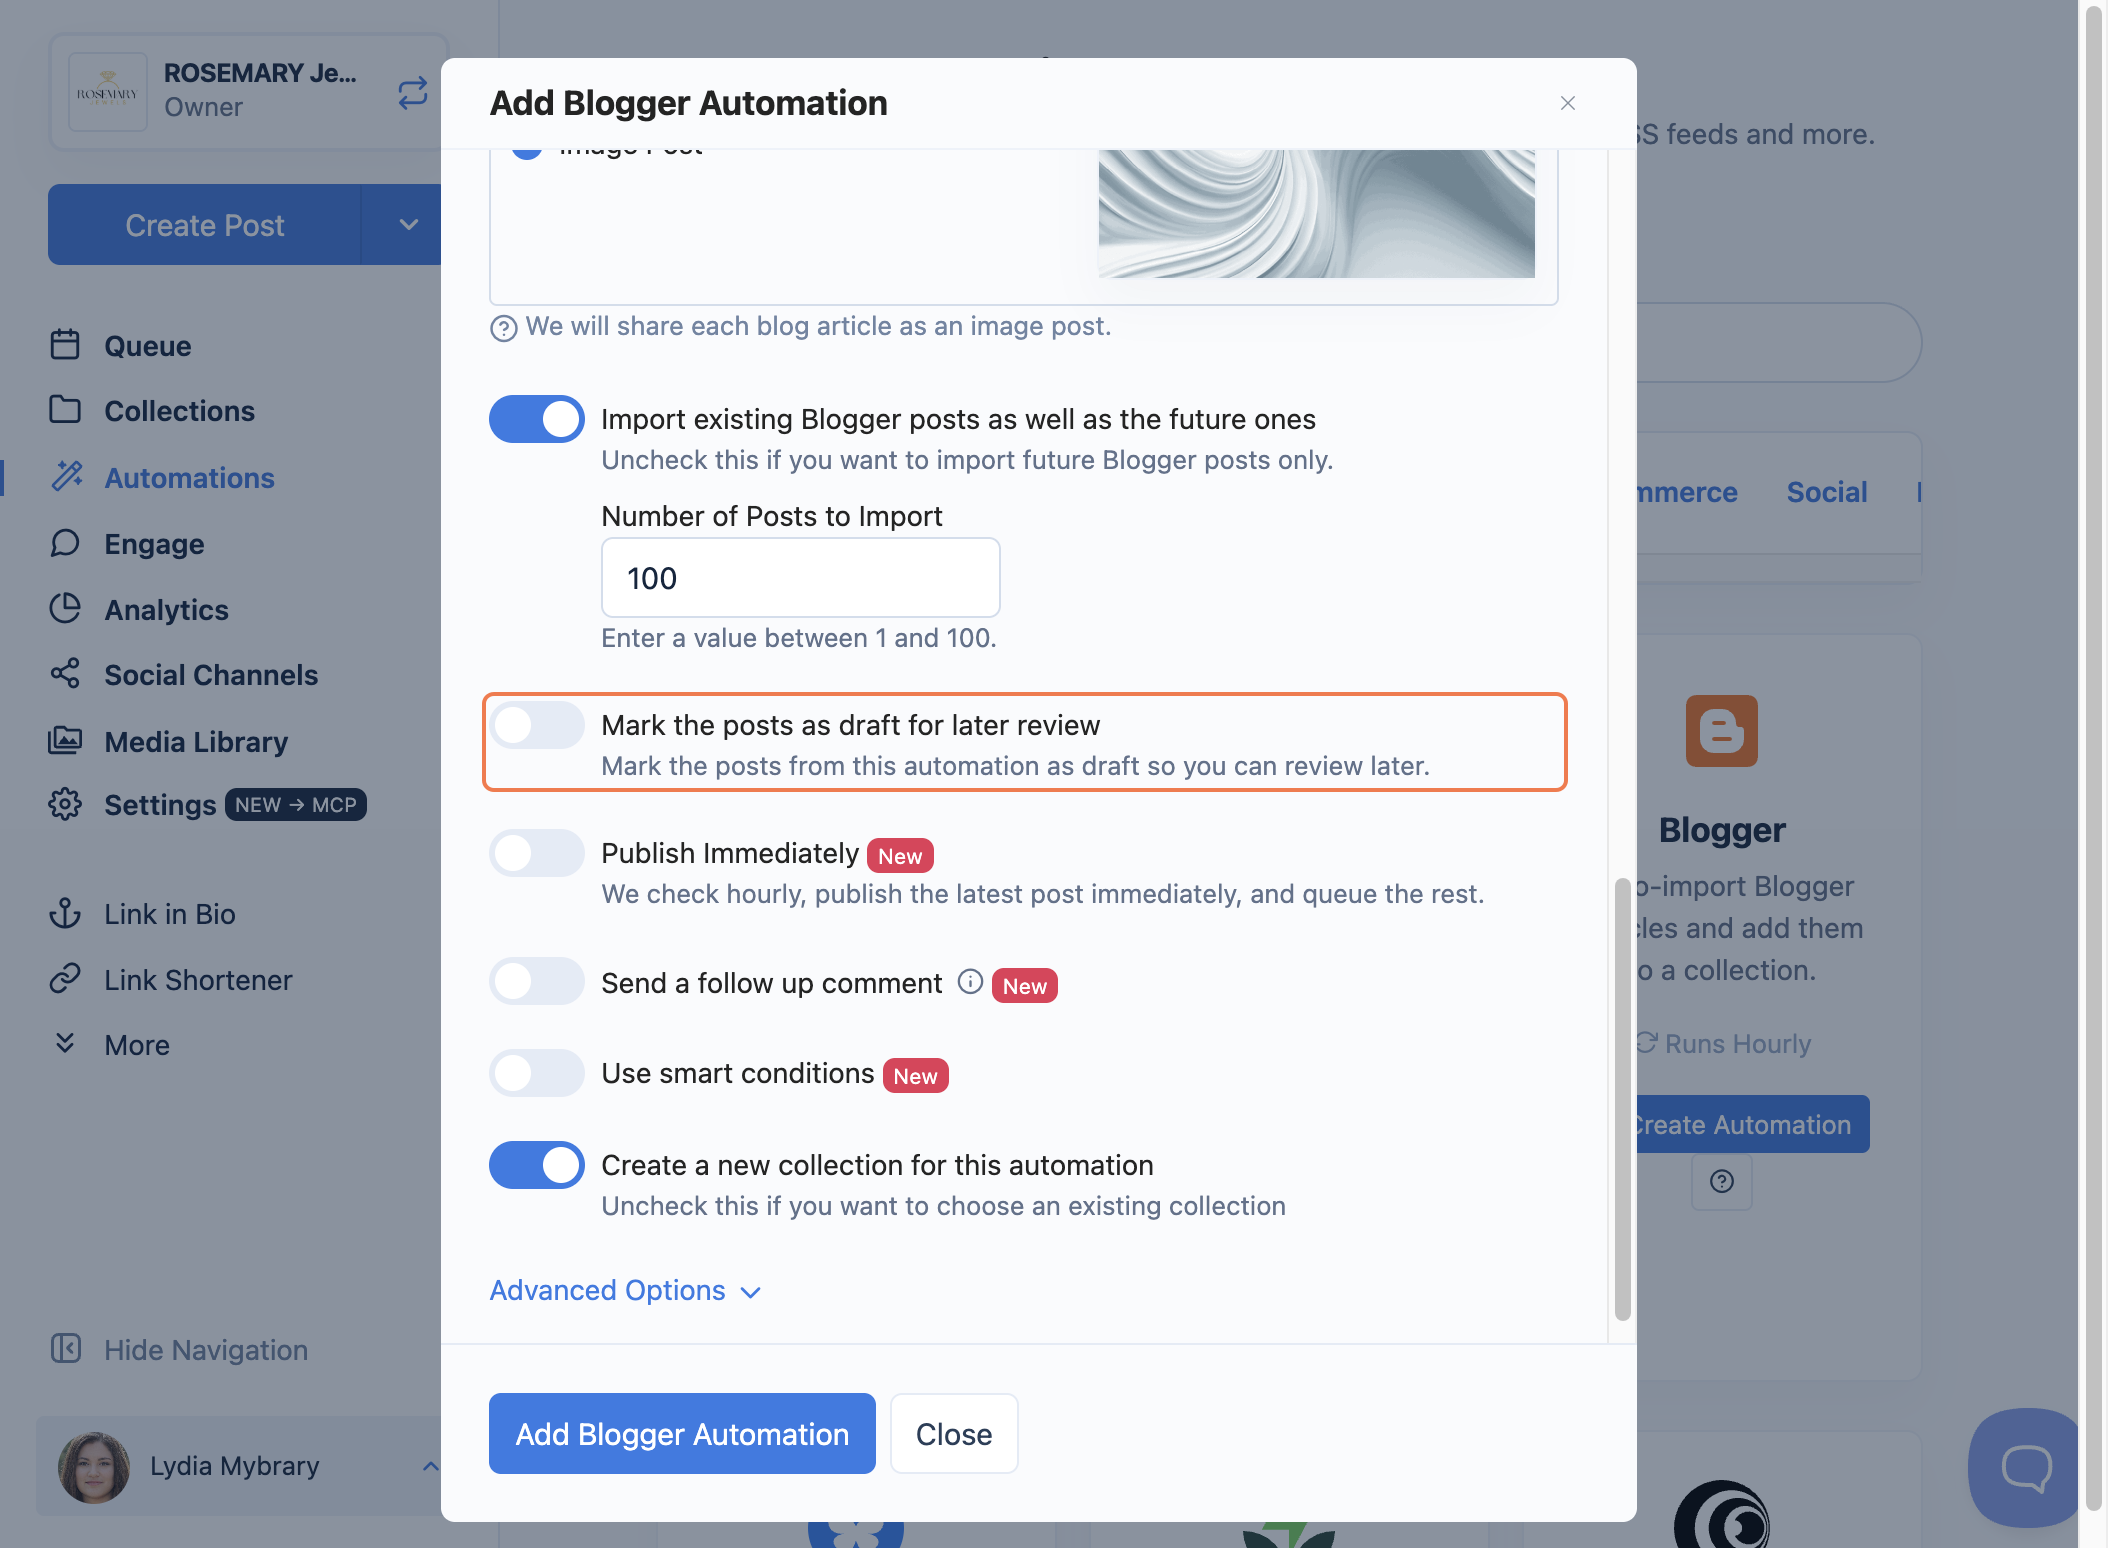Viewport: 2108px width, 1548px height.
Task: Expand the More navigation section
Action: tap(137, 1045)
